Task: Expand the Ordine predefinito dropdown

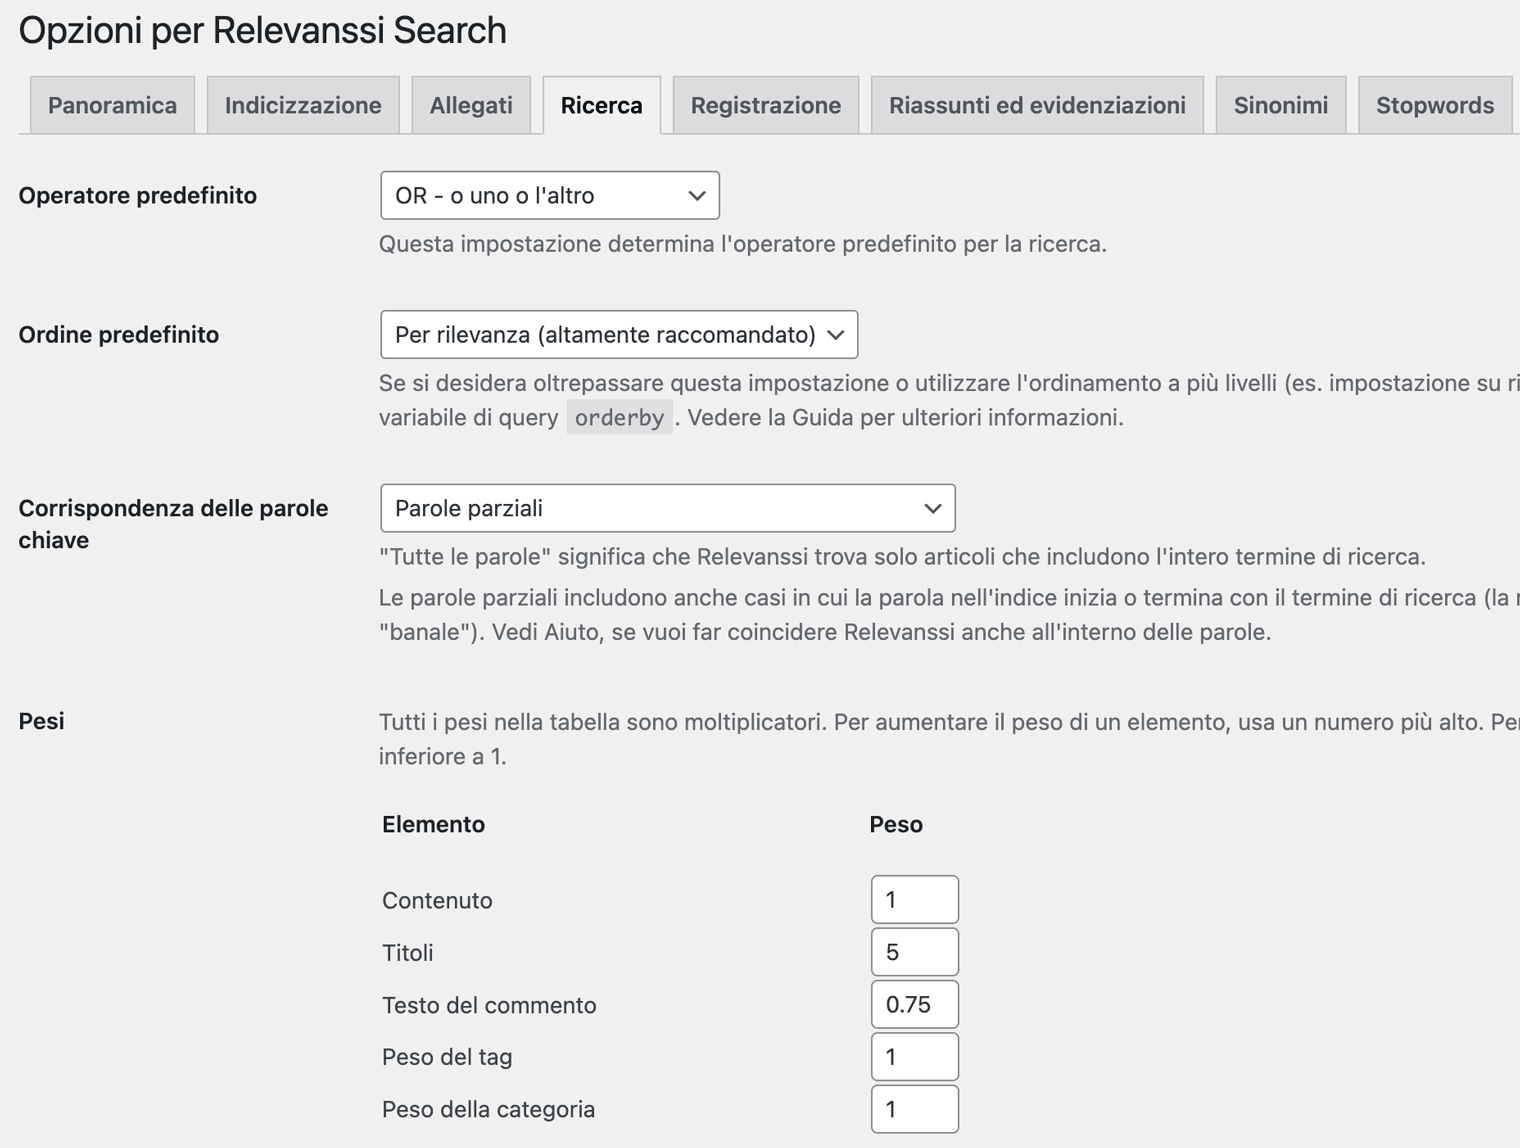Action: pos(619,334)
